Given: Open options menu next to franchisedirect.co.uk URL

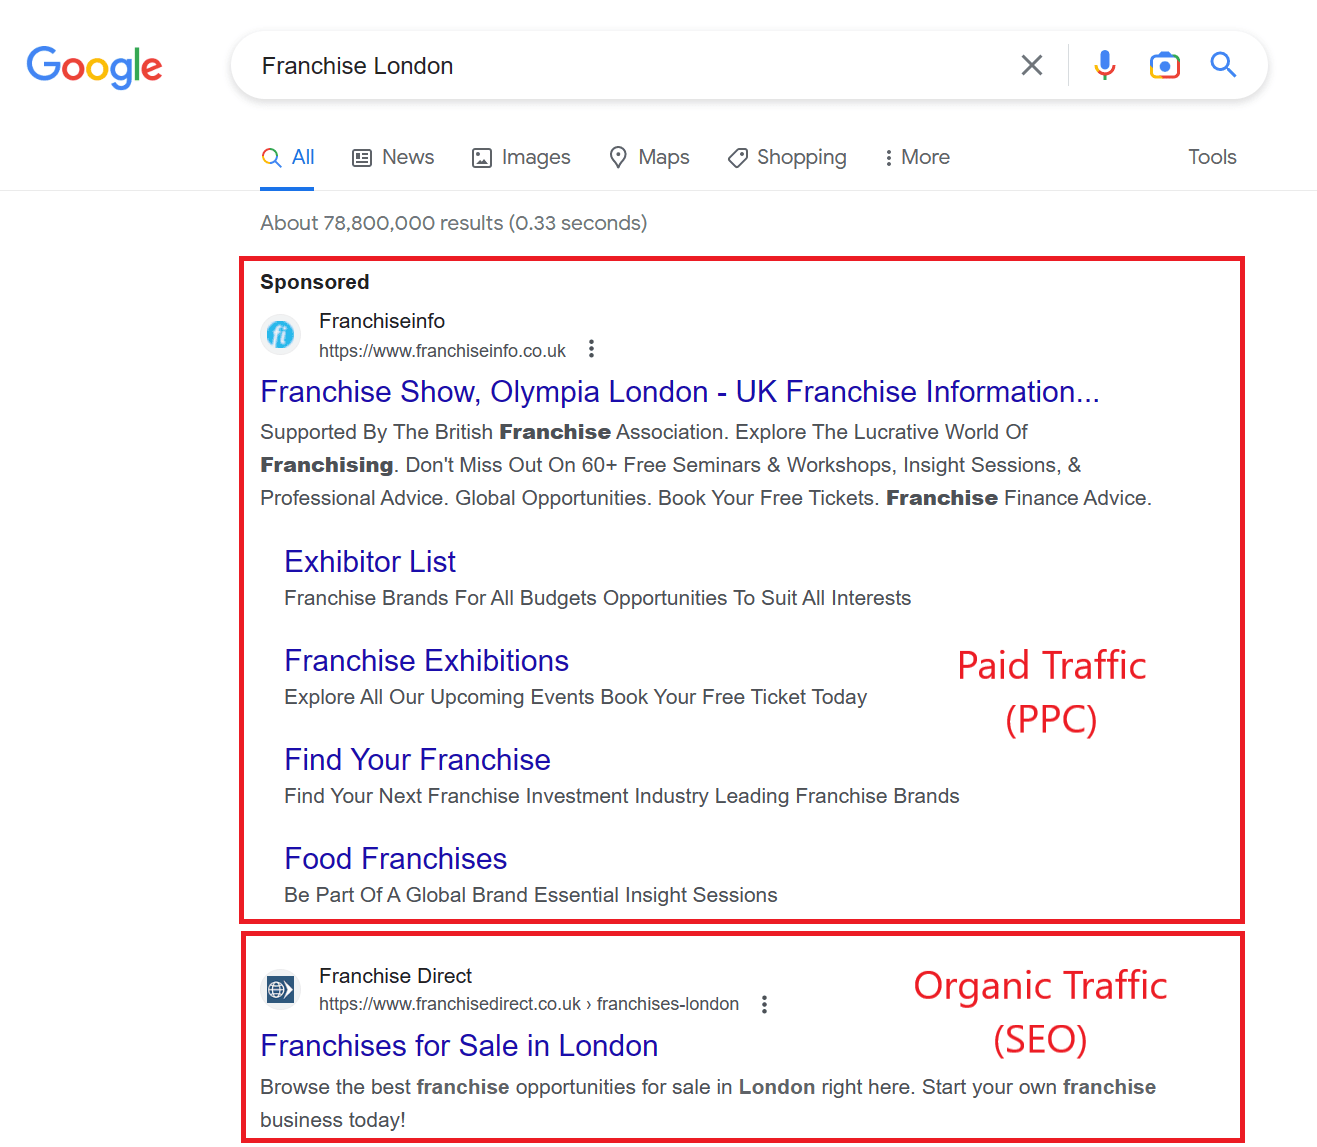Looking at the screenshot, I should [765, 1004].
